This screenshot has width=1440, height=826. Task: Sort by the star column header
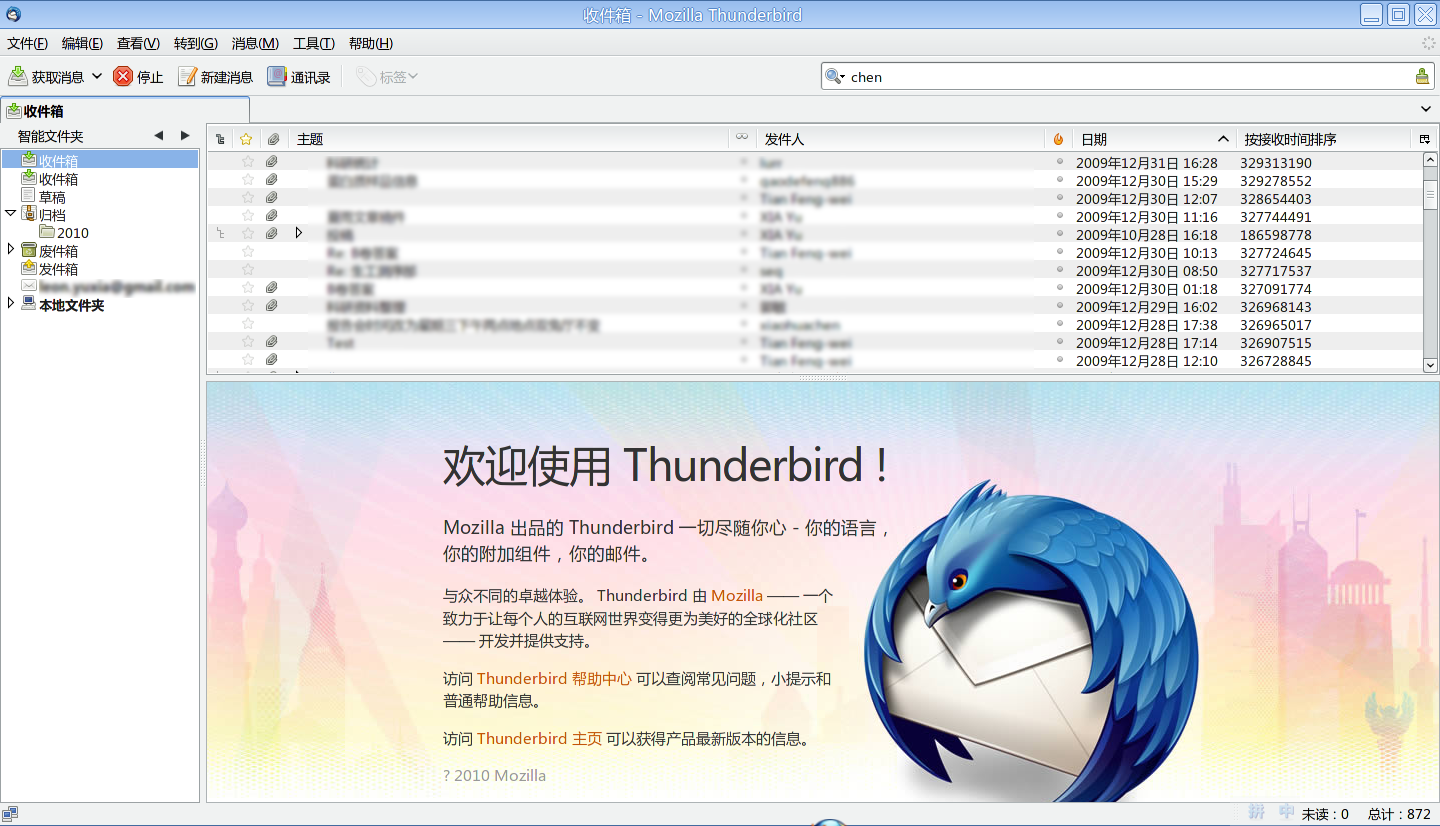coord(246,139)
